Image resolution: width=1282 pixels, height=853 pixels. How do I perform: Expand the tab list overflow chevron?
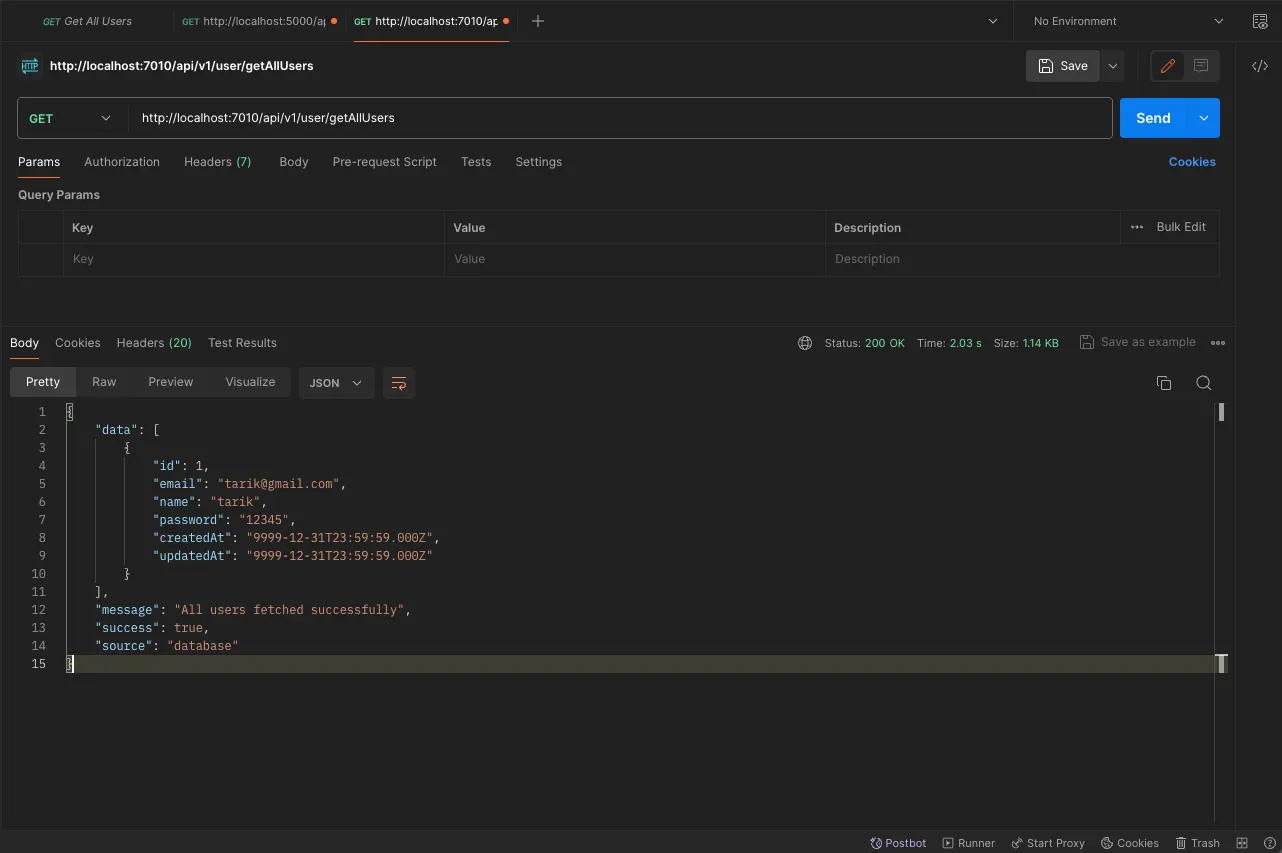pos(993,21)
